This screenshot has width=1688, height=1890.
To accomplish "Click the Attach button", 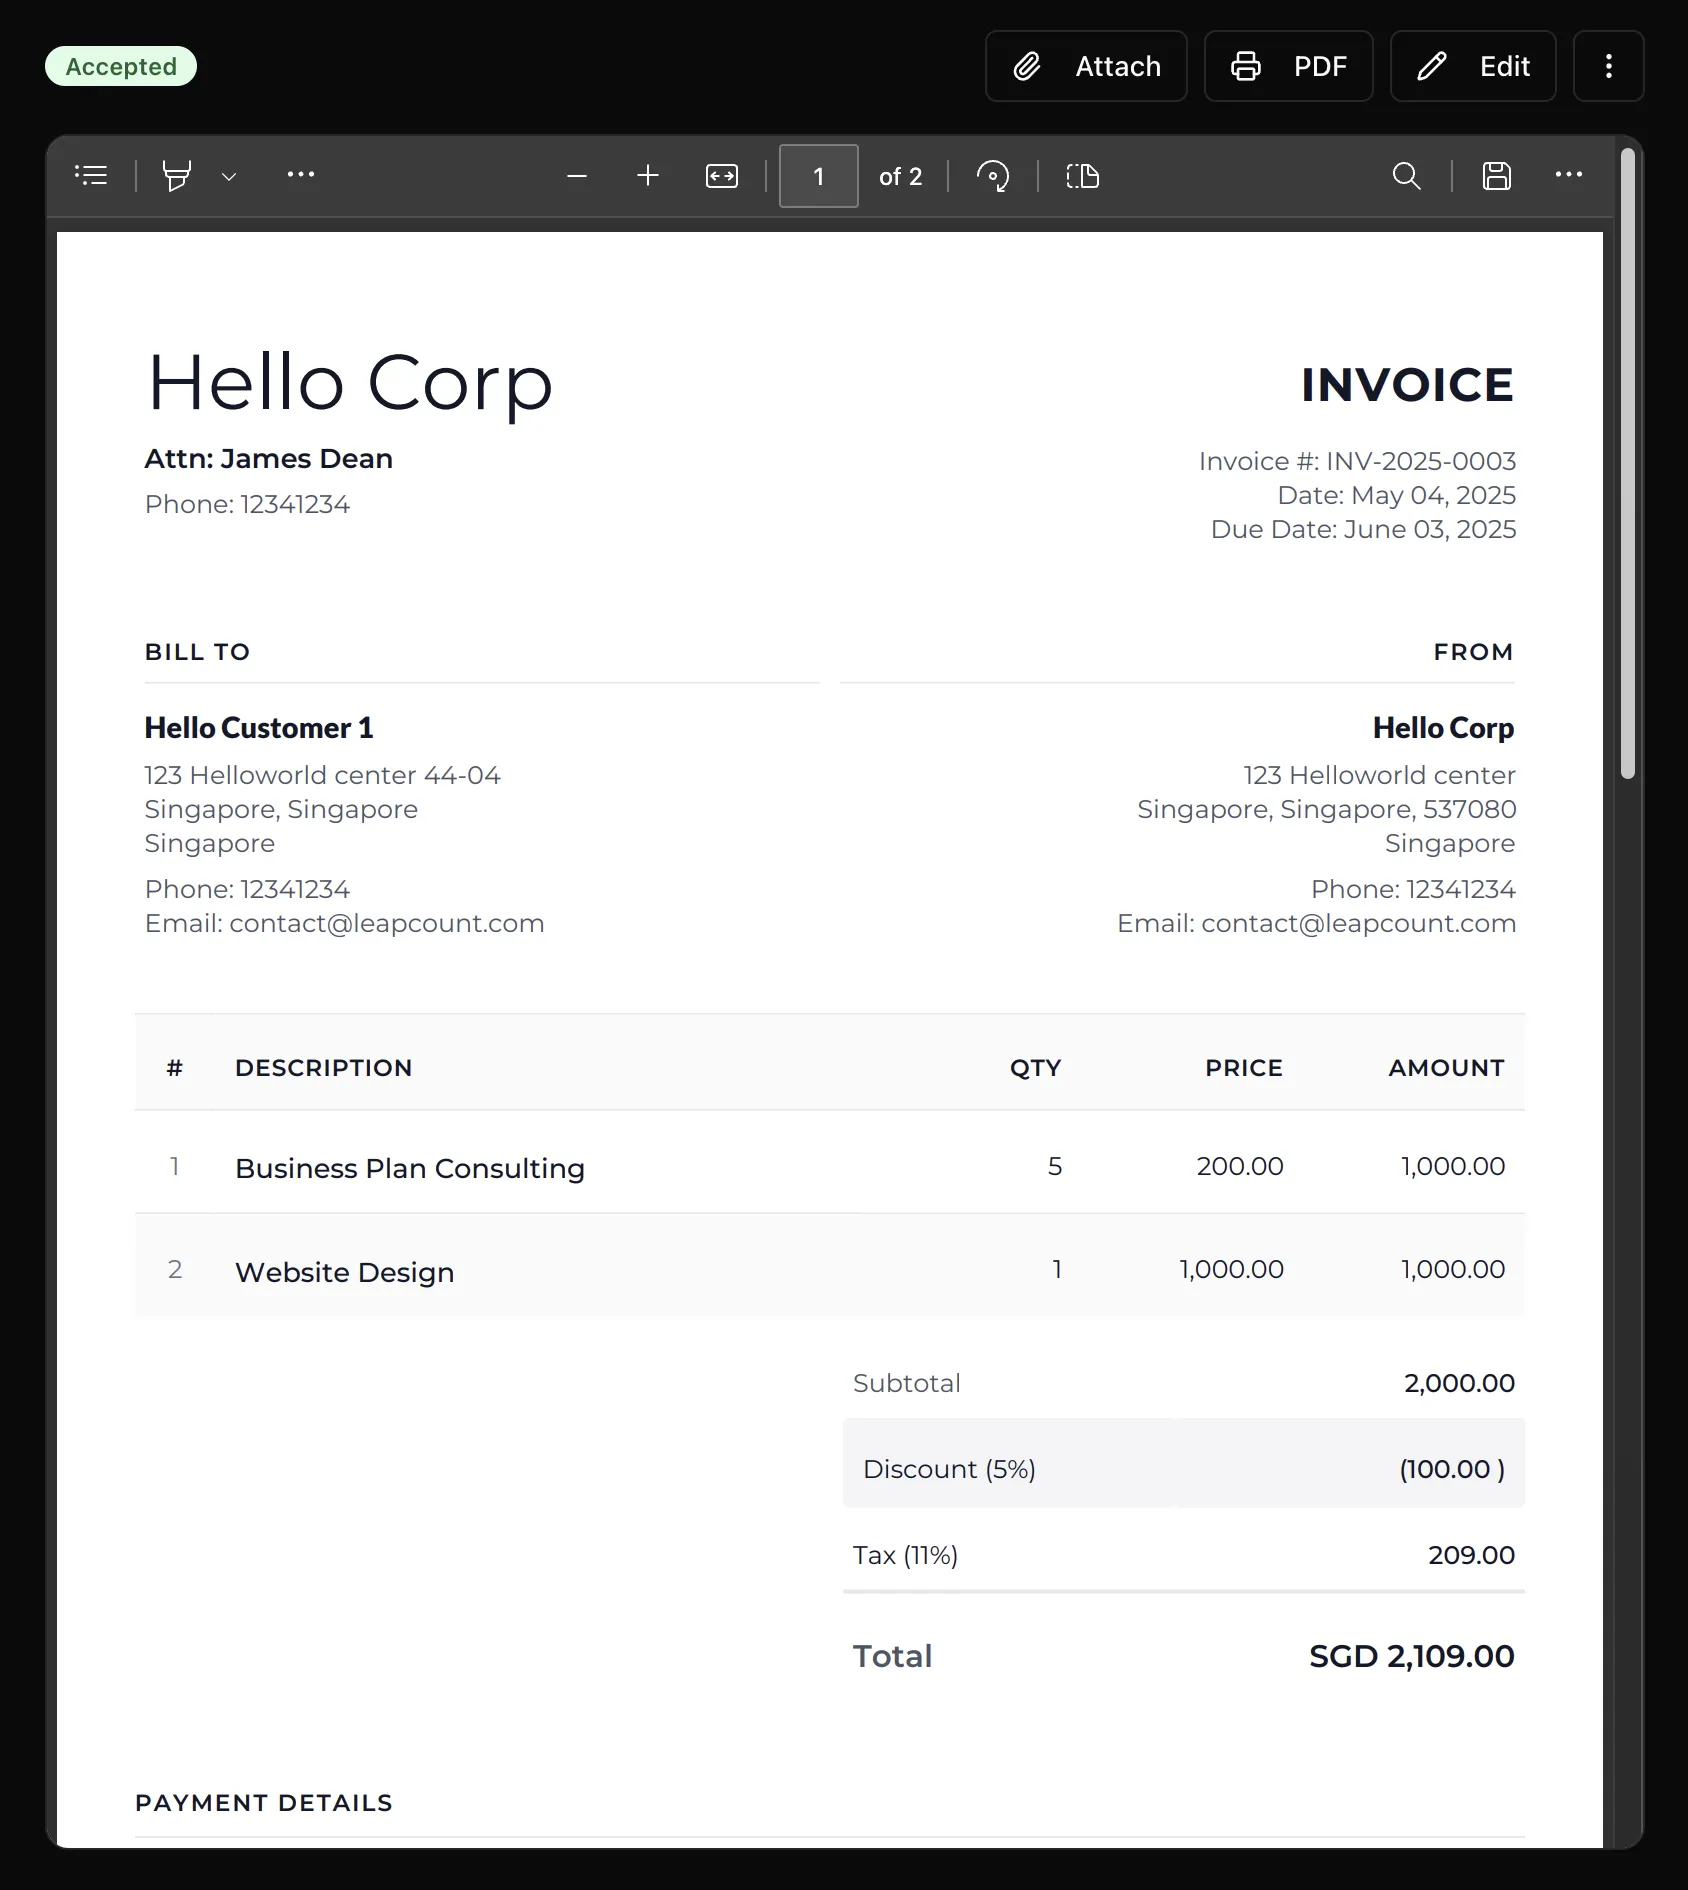I will click(1086, 66).
